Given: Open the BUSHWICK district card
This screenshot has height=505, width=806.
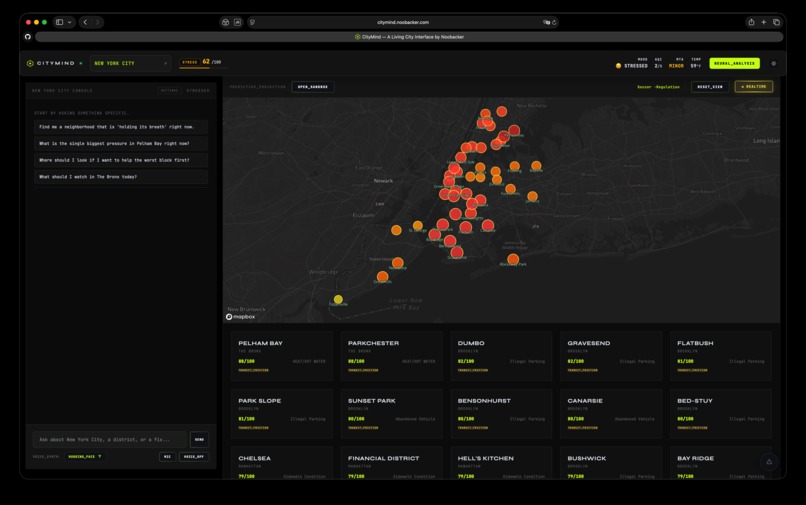Looking at the screenshot, I should tap(611, 463).
